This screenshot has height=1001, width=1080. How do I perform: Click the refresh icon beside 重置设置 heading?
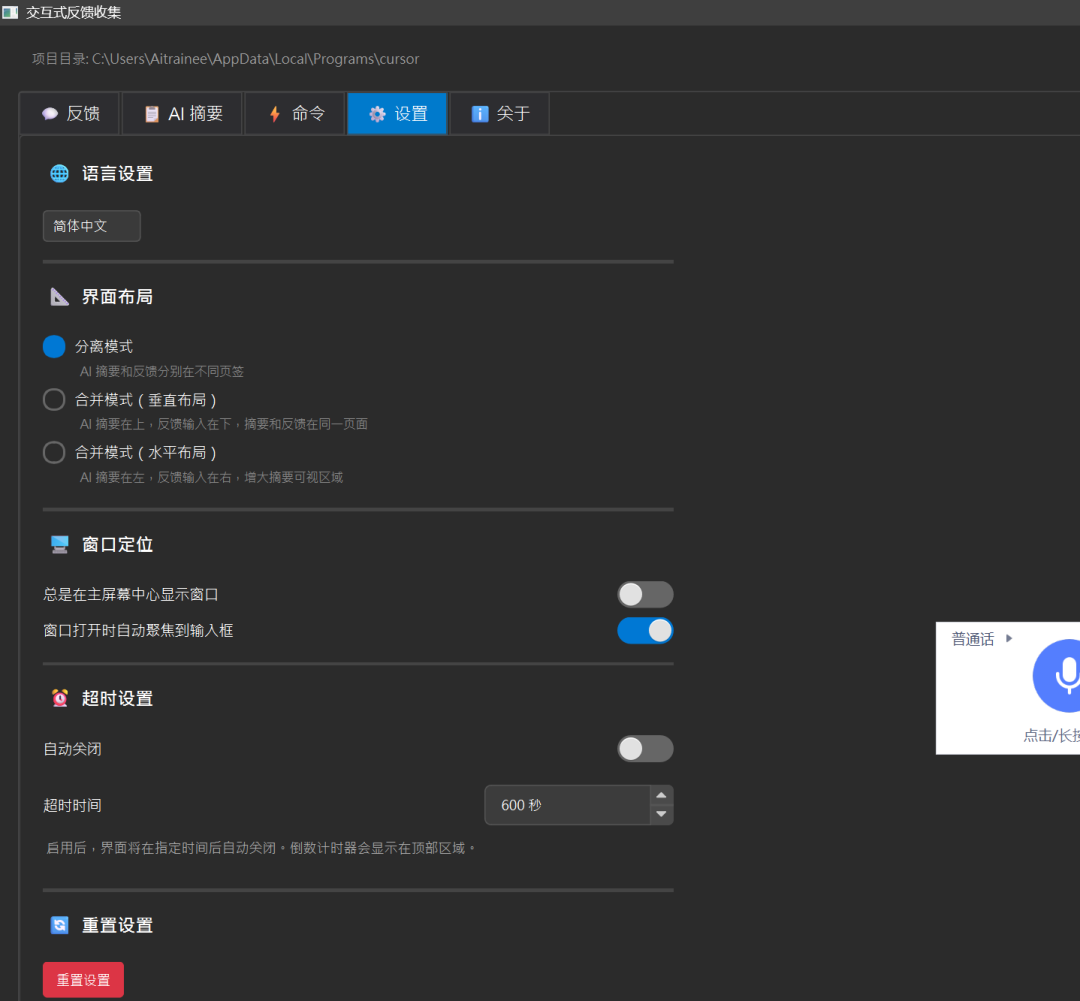coord(60,925)
